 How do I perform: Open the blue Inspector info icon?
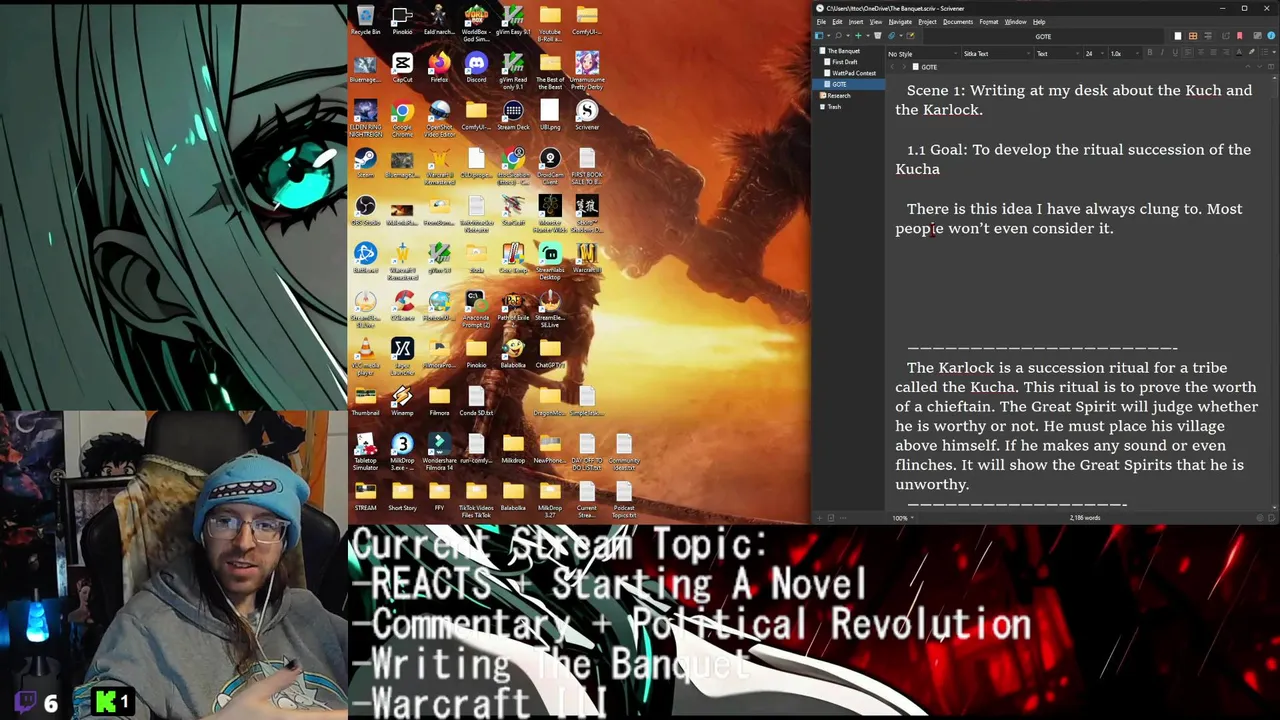tap(1271, 36)
